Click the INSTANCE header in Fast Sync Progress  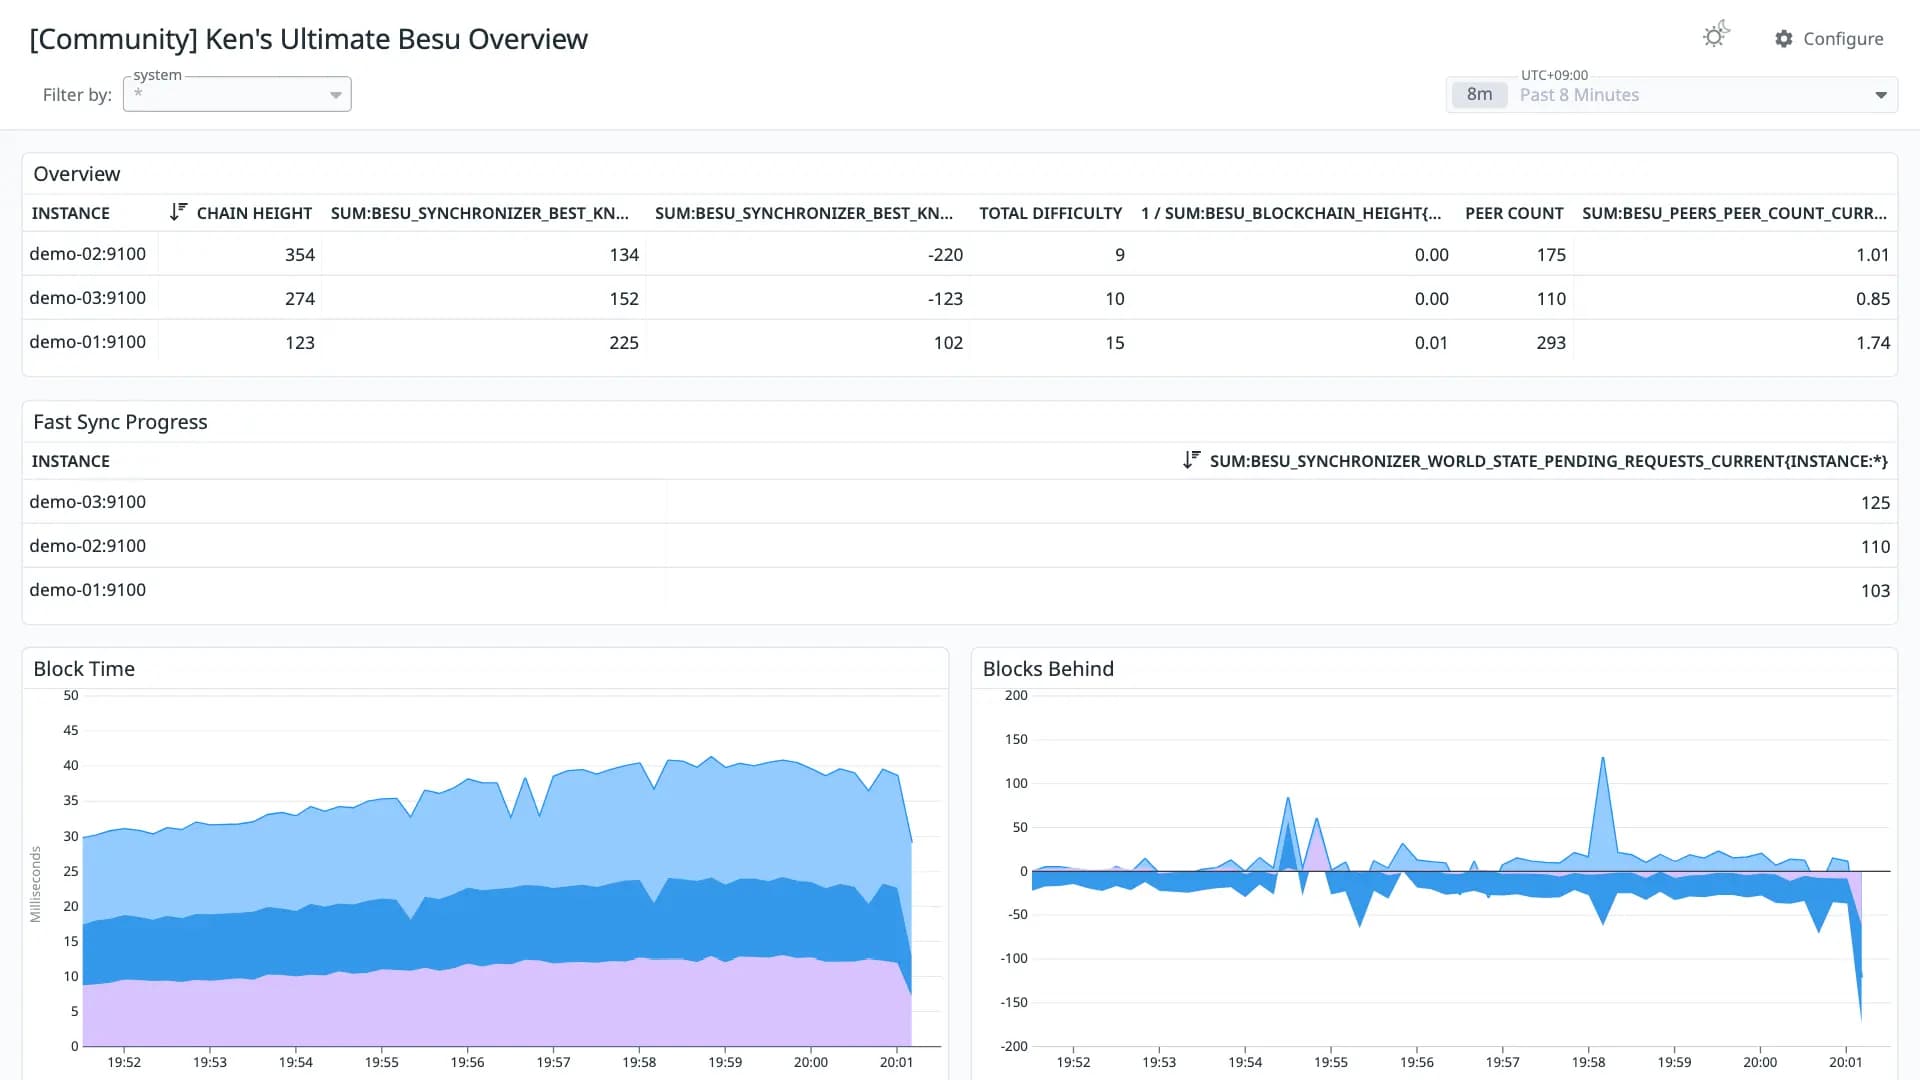[x=71, y=461]
